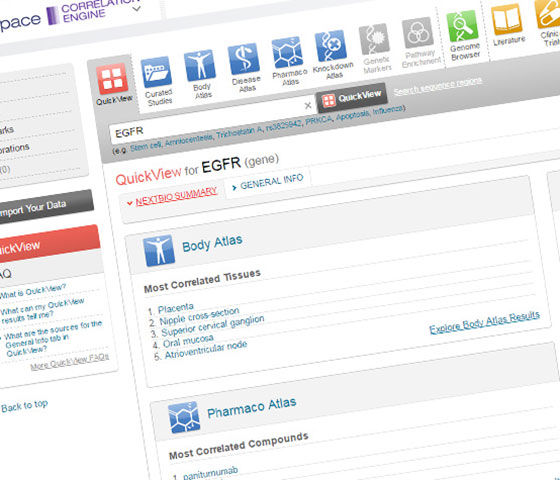Open 'Superior cervical ganglion' link
560x480 pixels.
click(x=213, y=326)
